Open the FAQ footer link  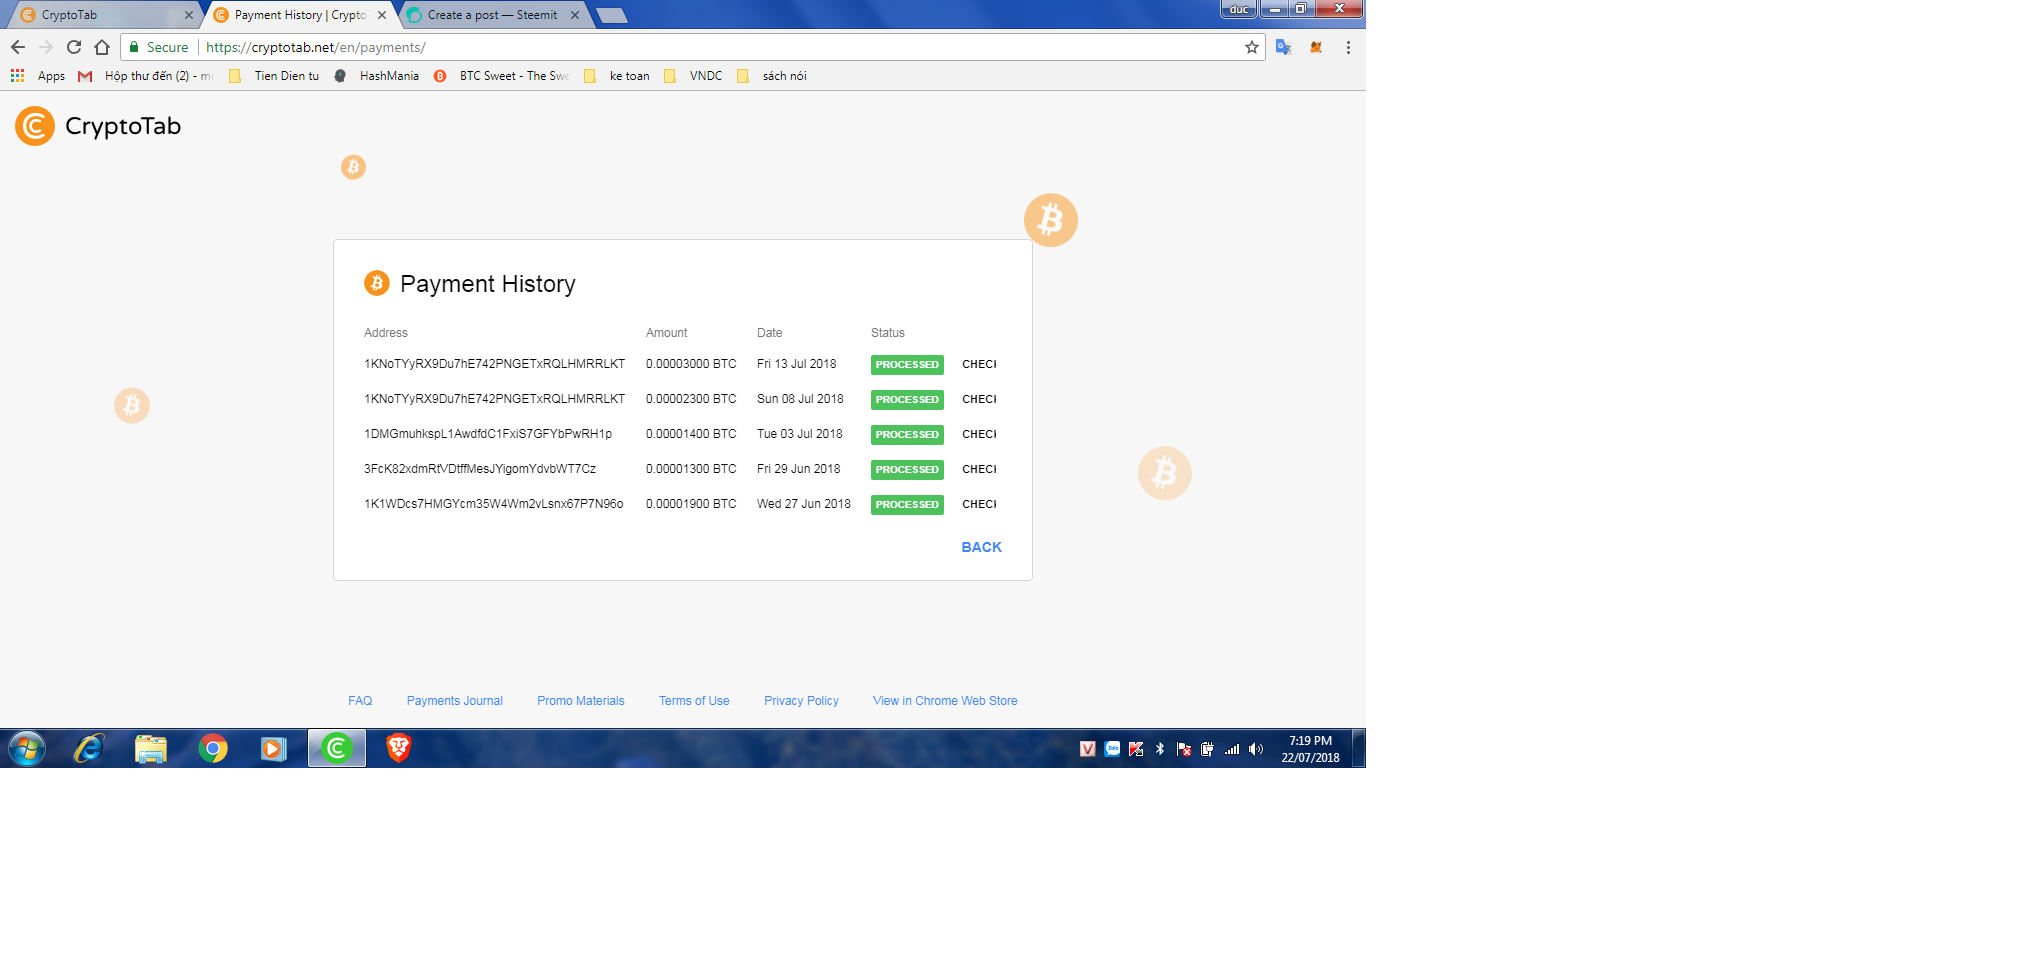360,701
